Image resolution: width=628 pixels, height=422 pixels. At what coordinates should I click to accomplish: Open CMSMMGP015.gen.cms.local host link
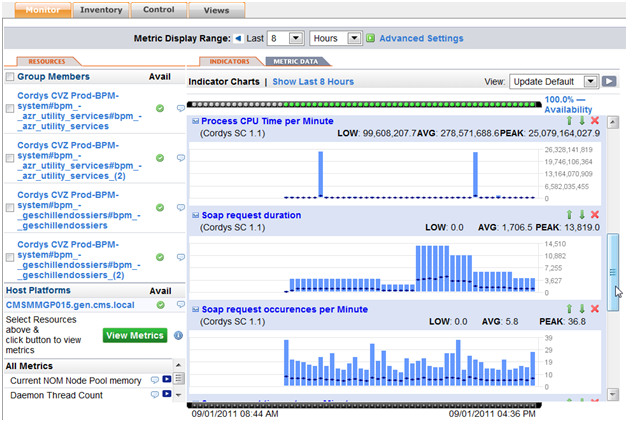[70, 305]
